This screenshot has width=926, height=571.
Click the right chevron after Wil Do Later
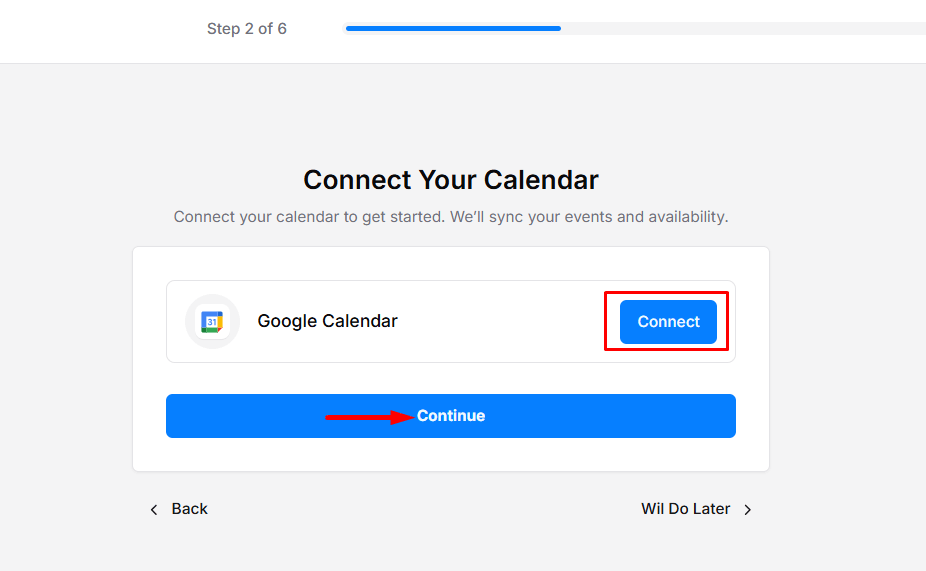pyautogui.click(x=748, y=510)
